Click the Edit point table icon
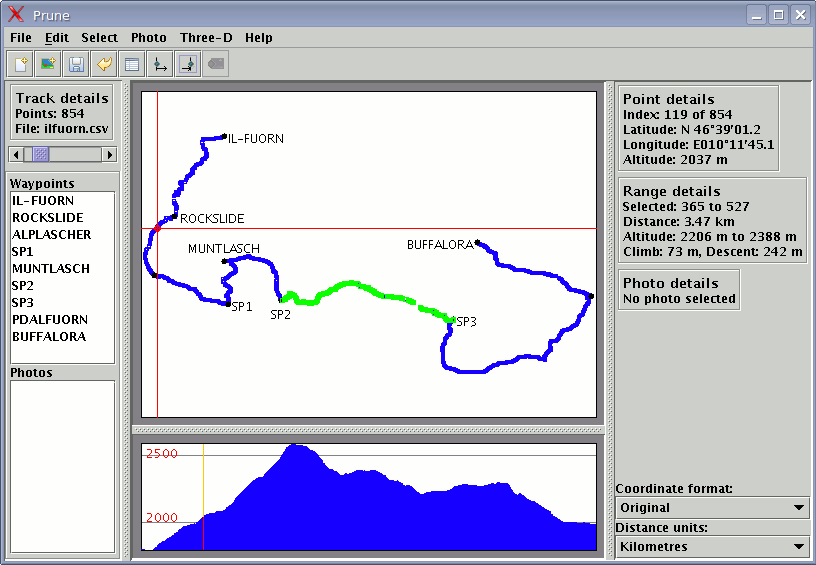Viewport: 816px width, 565px height. pos(131,65)
